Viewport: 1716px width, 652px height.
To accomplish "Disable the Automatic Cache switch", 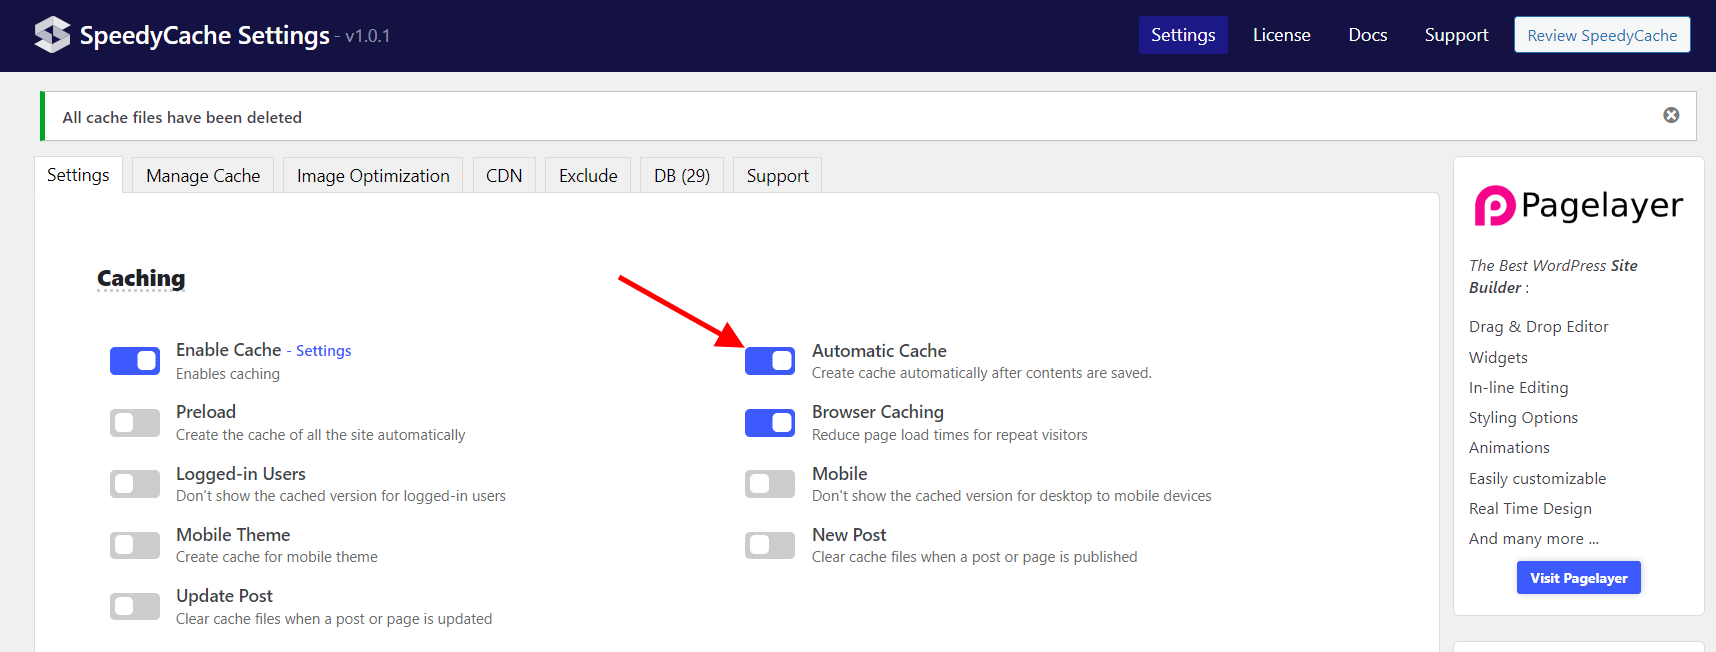I will (770, 361).
